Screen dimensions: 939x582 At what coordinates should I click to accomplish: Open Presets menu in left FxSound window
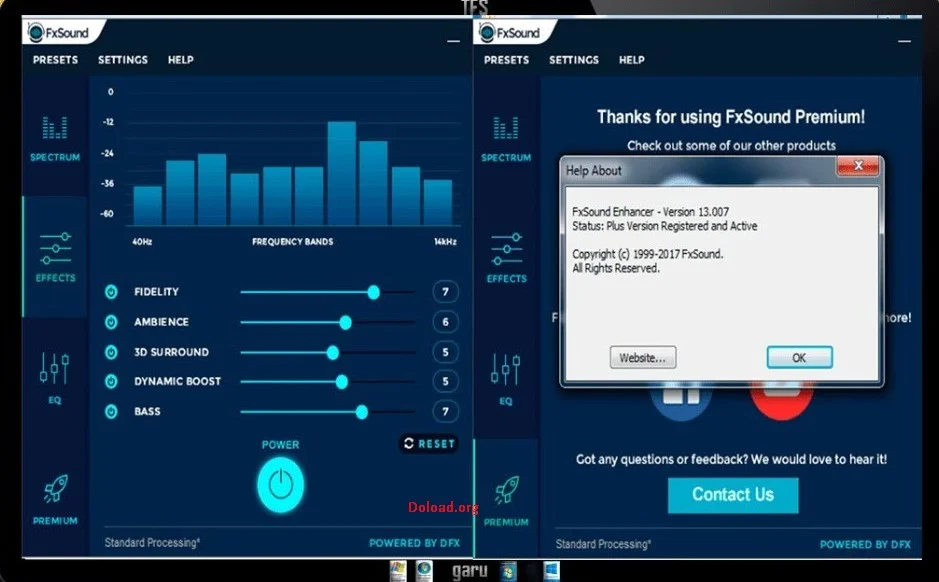[x=55, y=60]
